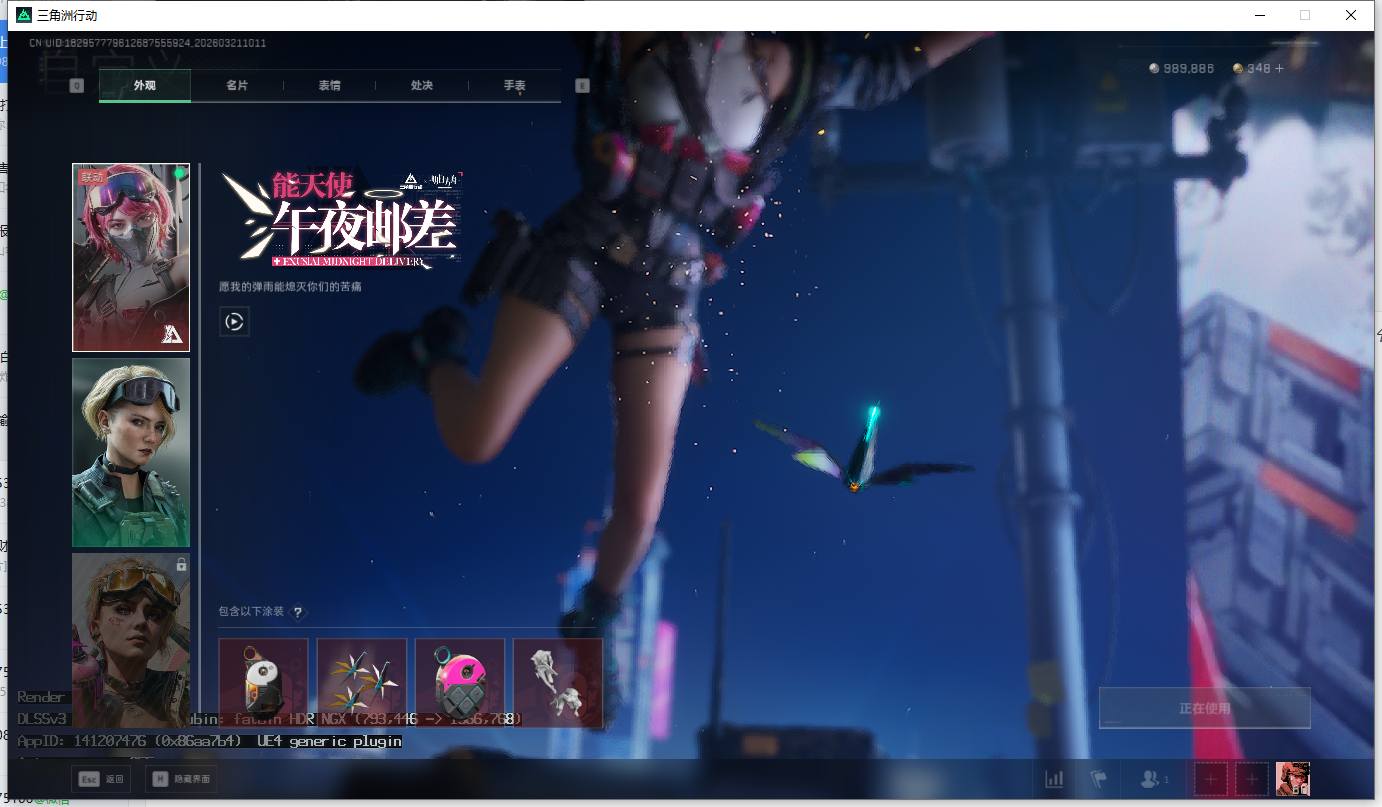The height and width of the screenshot is (807, 1382).
Task: Play the skin preview video
Action: [x=234, y=322]
